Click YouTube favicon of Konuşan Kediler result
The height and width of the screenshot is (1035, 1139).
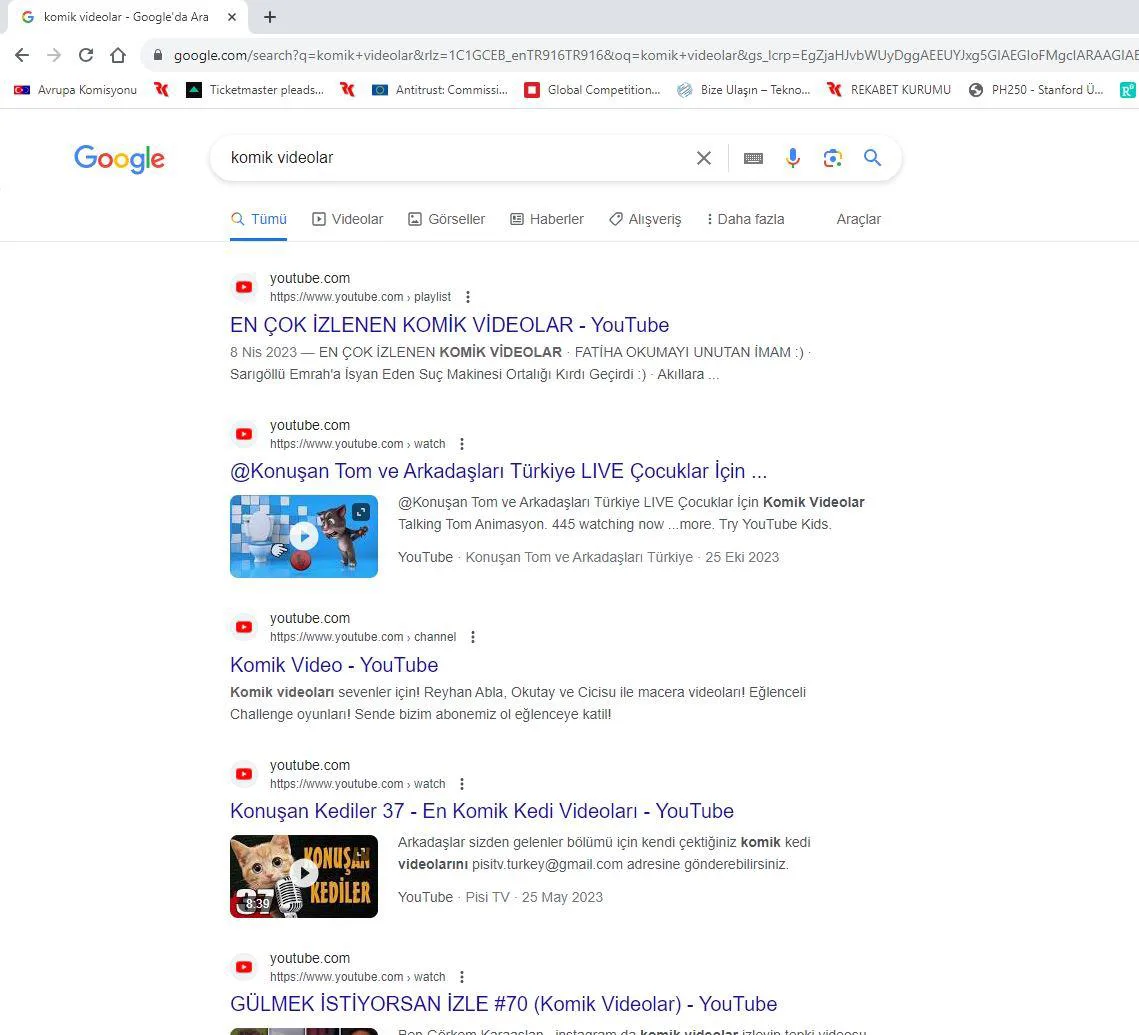(244, 774)
